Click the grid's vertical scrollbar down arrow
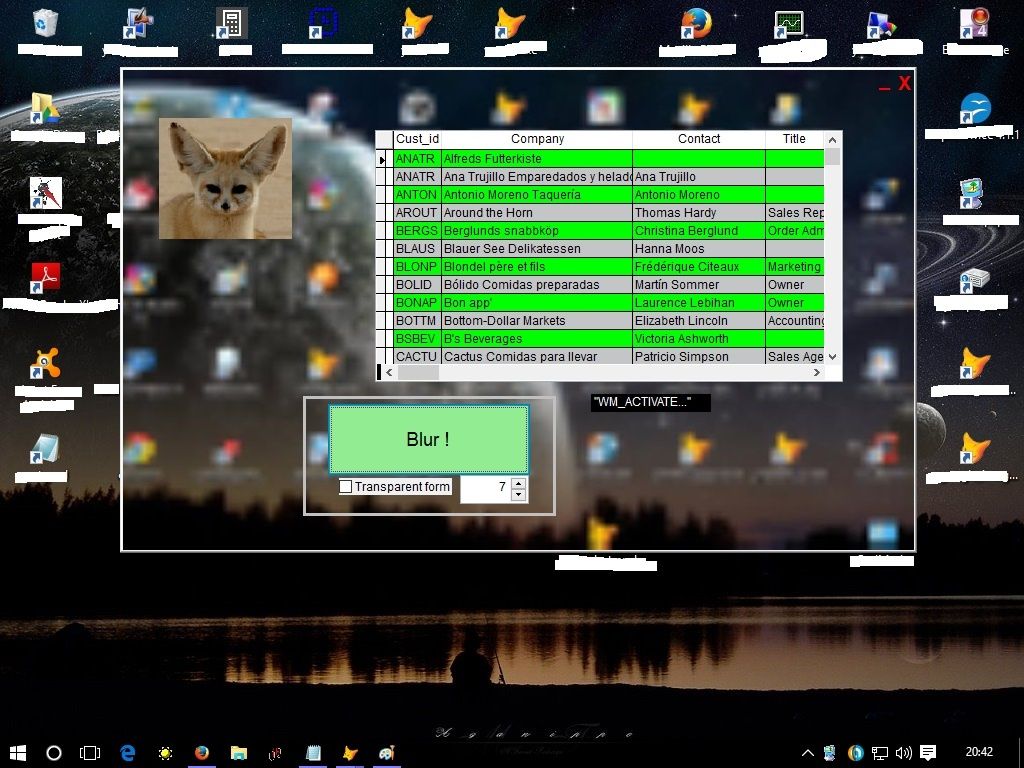Viewport: 1024px width, 768px height. pyautogui.click(x=832, y=357)
